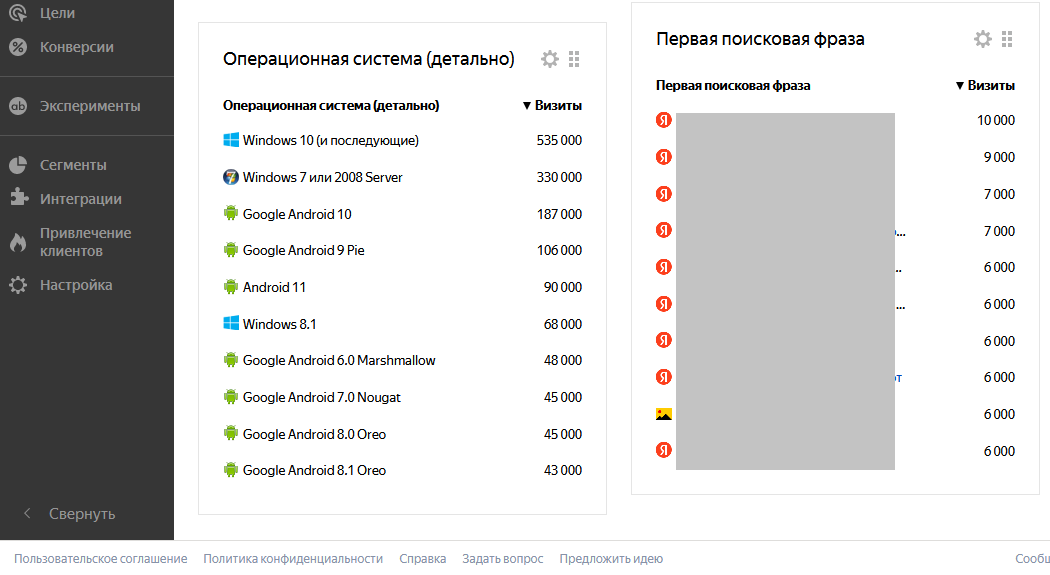This screenshot has height=575, width=1050.
Task: Select the Google Android 10 row
Action: coord(402,214)
